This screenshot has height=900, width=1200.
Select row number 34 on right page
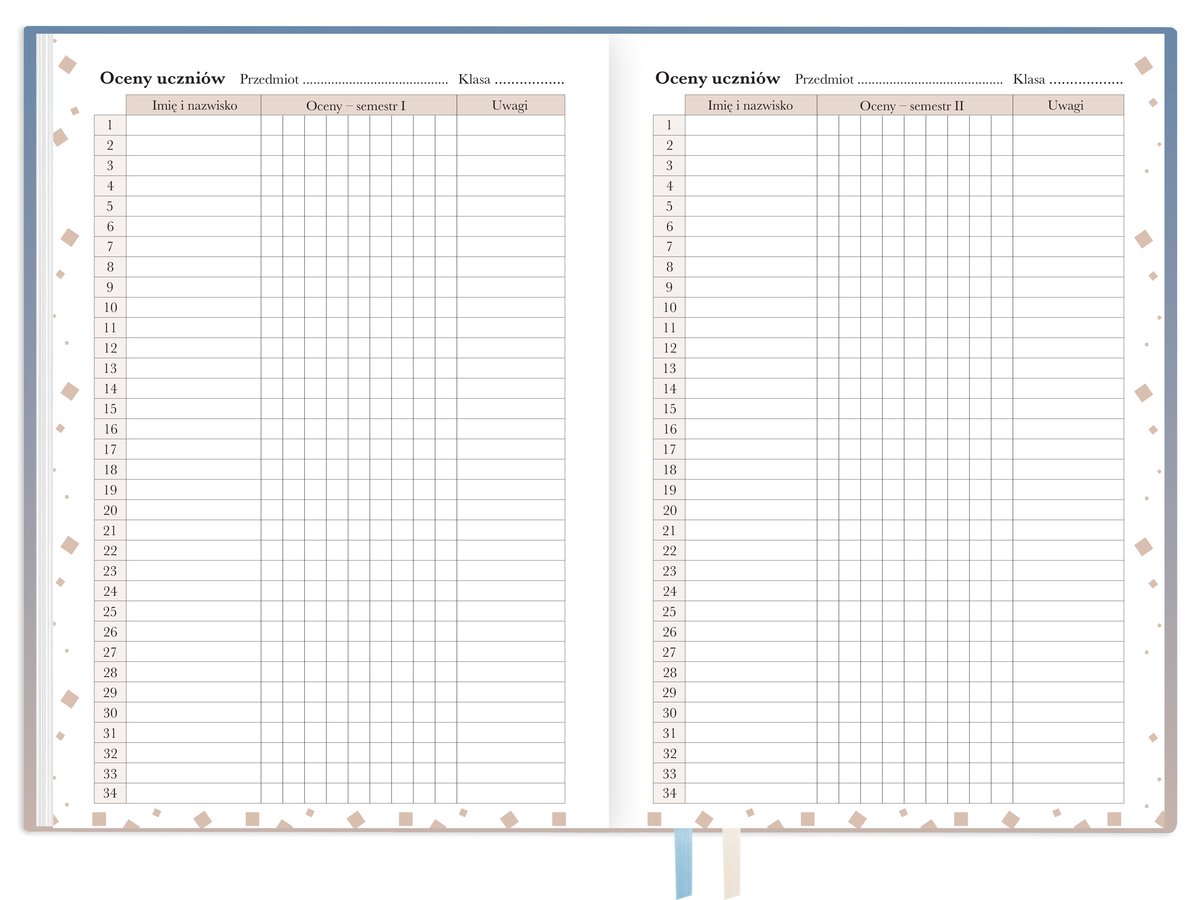click(669, 793)
